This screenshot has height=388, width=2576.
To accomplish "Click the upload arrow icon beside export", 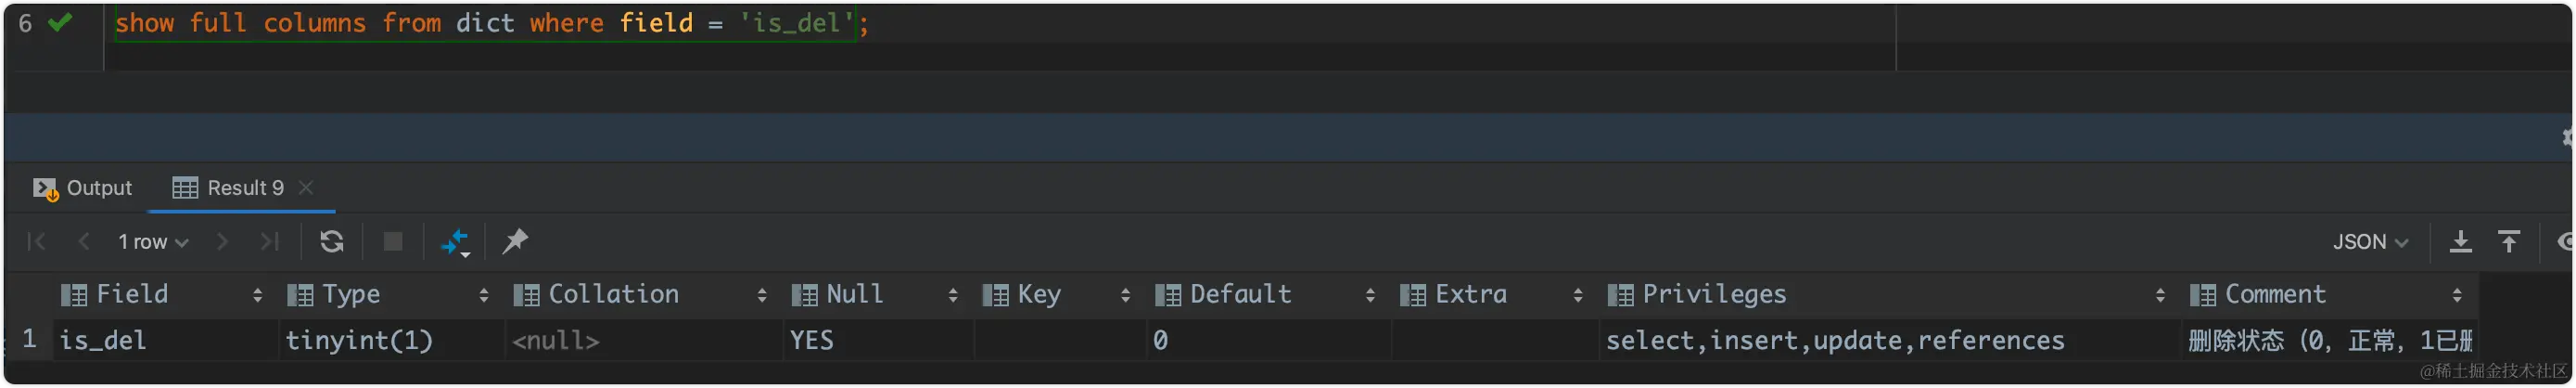I will 2508,242.
